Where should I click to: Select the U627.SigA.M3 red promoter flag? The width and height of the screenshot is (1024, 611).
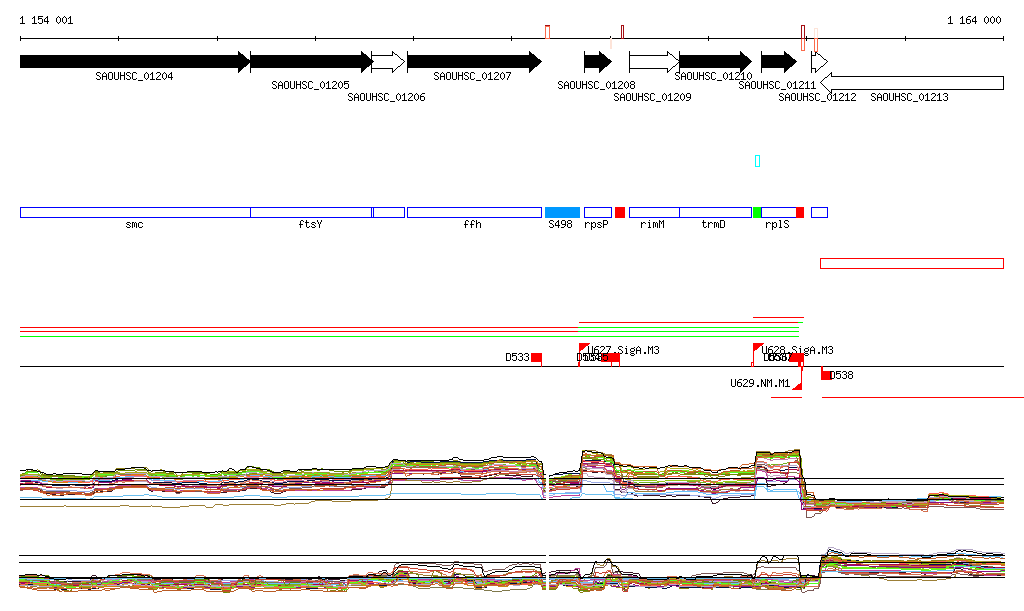[583, 349]
